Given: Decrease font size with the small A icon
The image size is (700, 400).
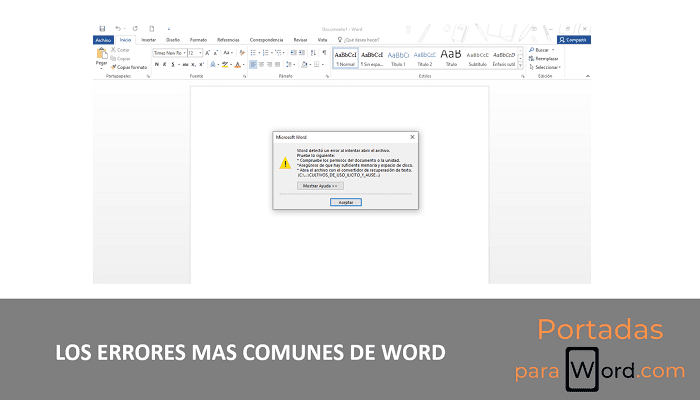Looking at the screenshot, I should coord(215,53).
